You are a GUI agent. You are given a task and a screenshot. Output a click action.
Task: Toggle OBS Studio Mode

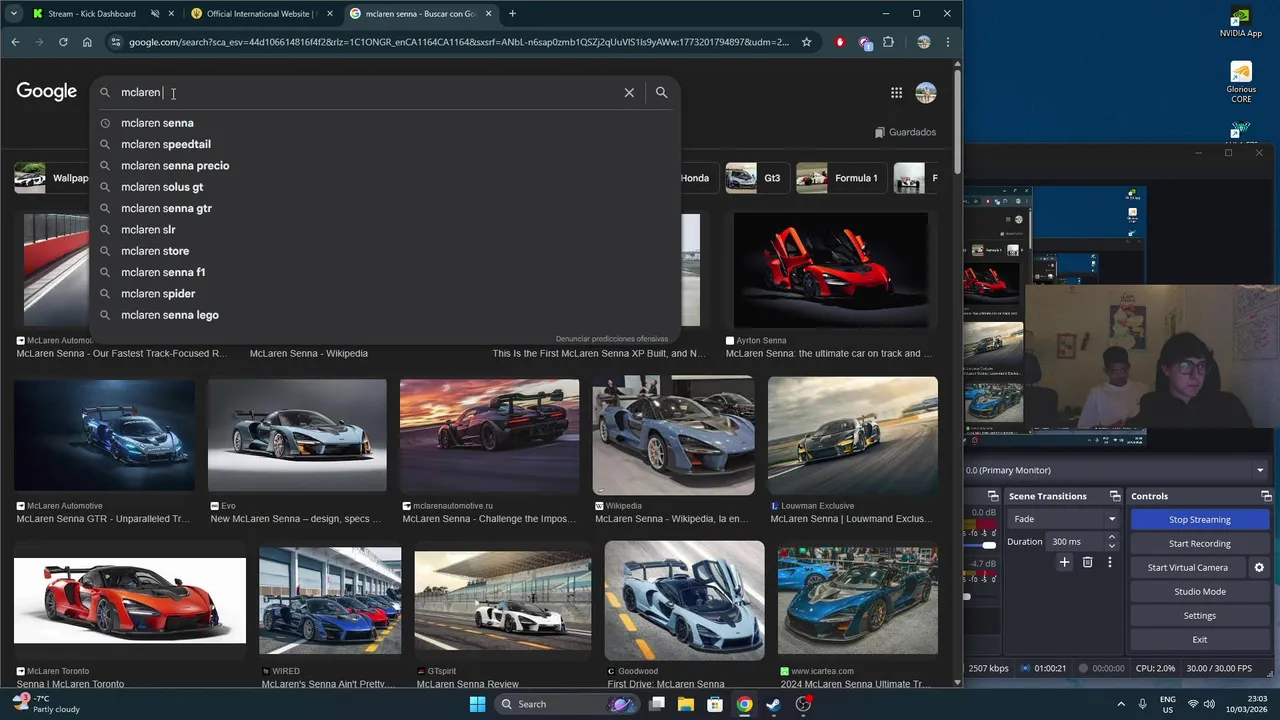point(1199,592)
